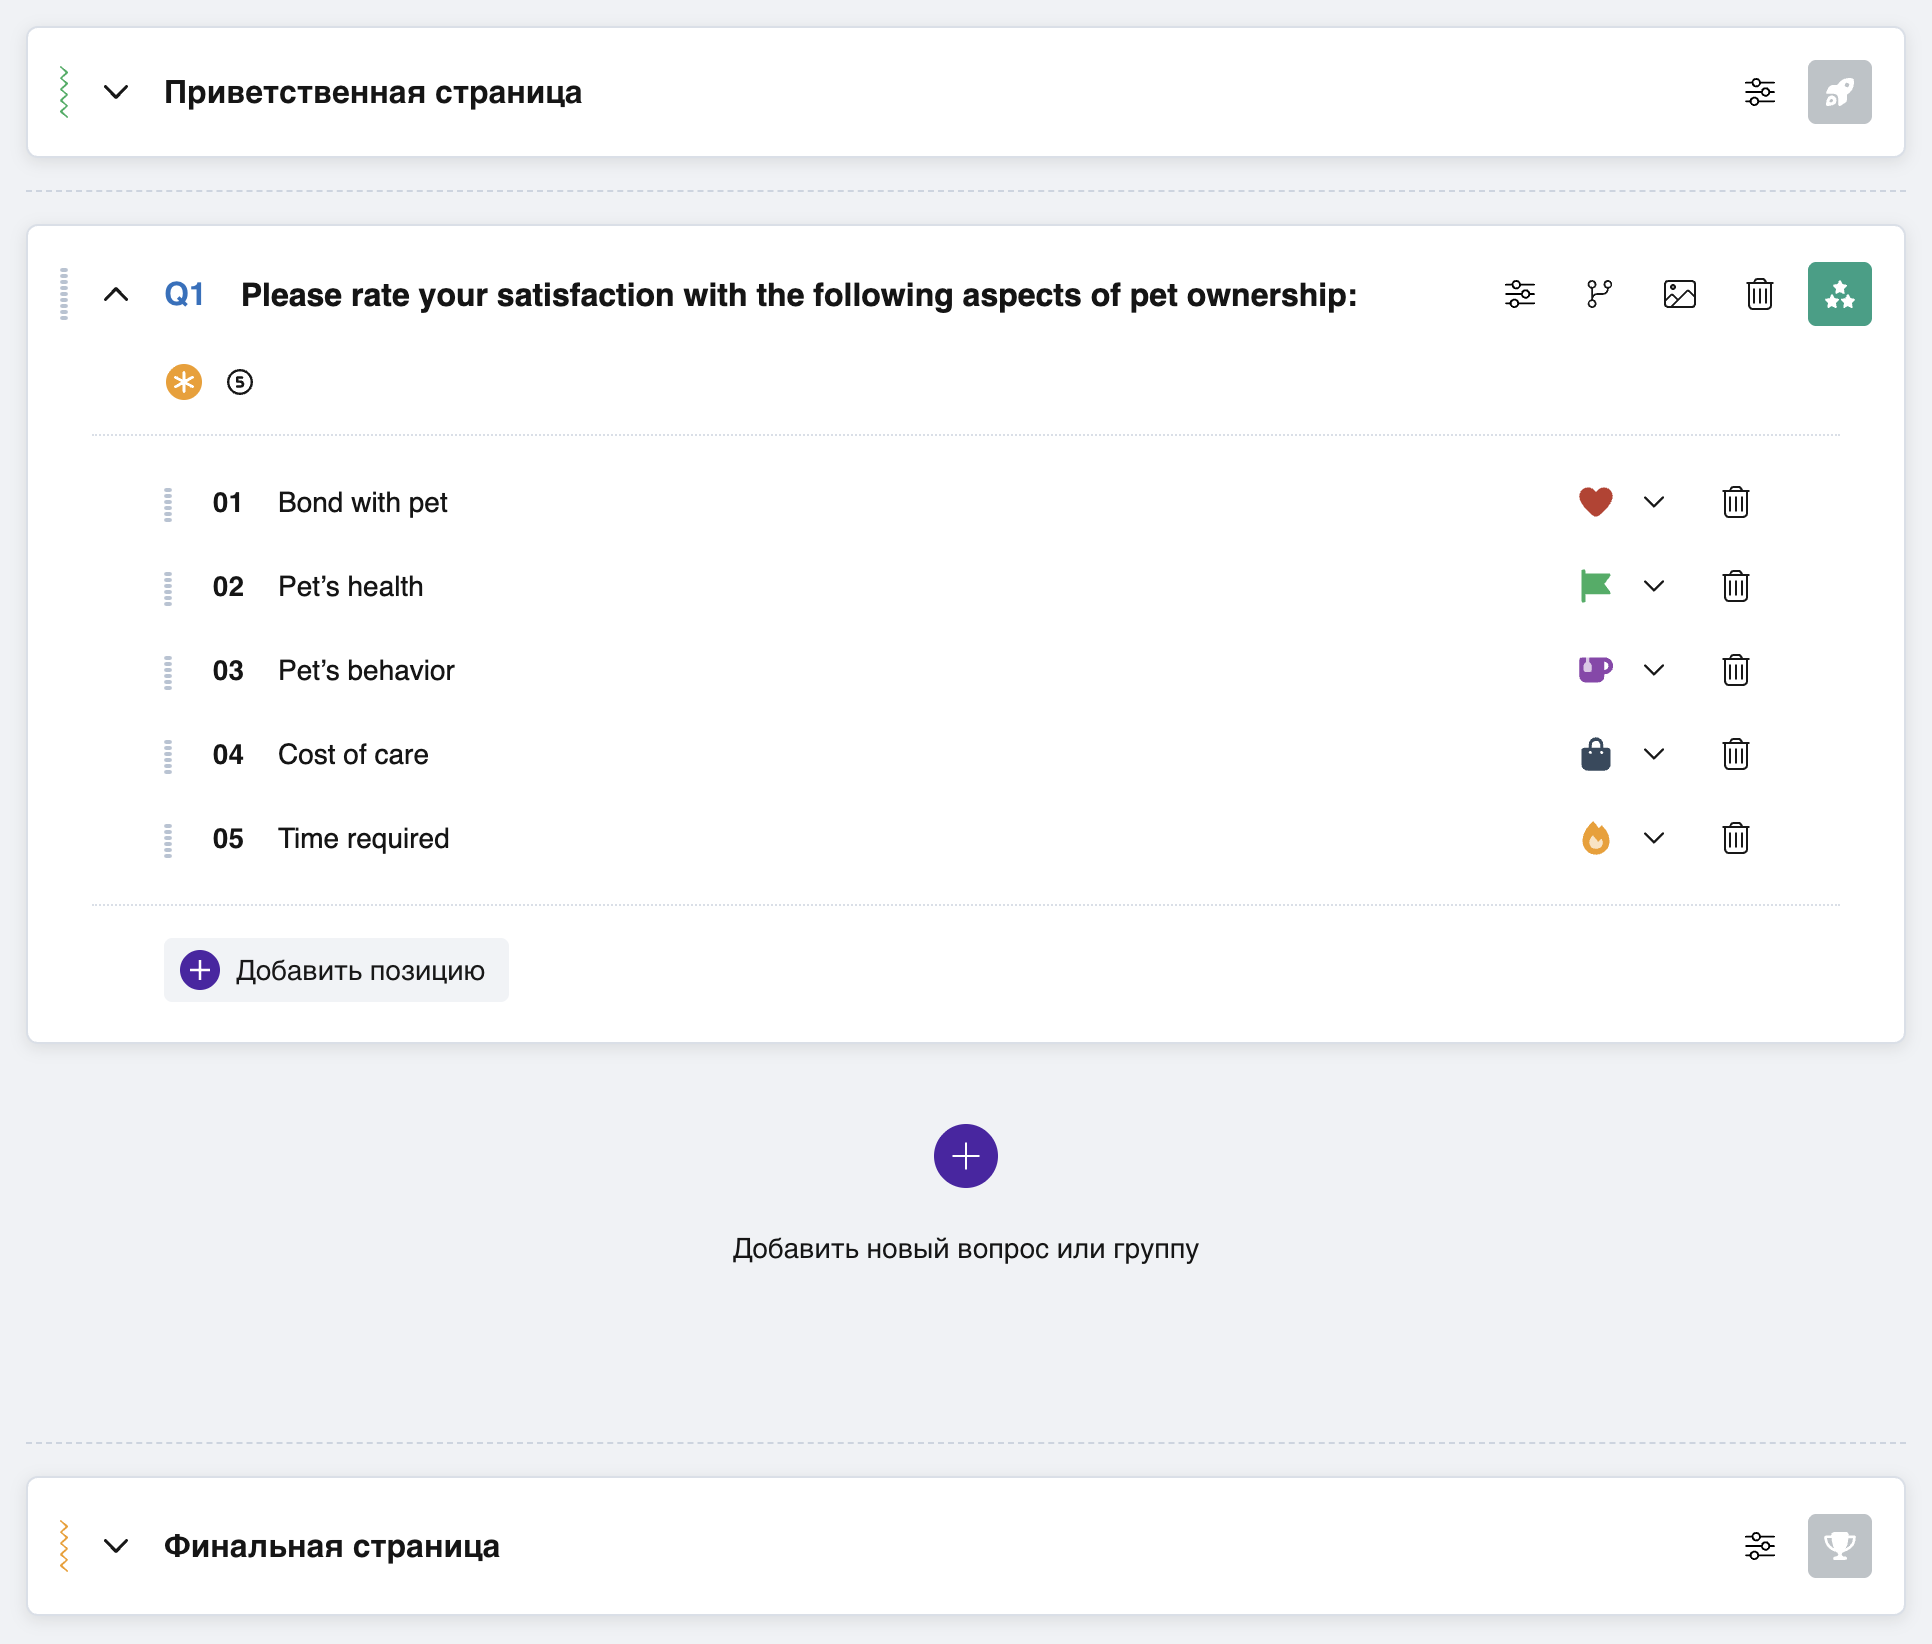
Task: Open icon dropdown for Time required
Action: [x=1654, y=838]
